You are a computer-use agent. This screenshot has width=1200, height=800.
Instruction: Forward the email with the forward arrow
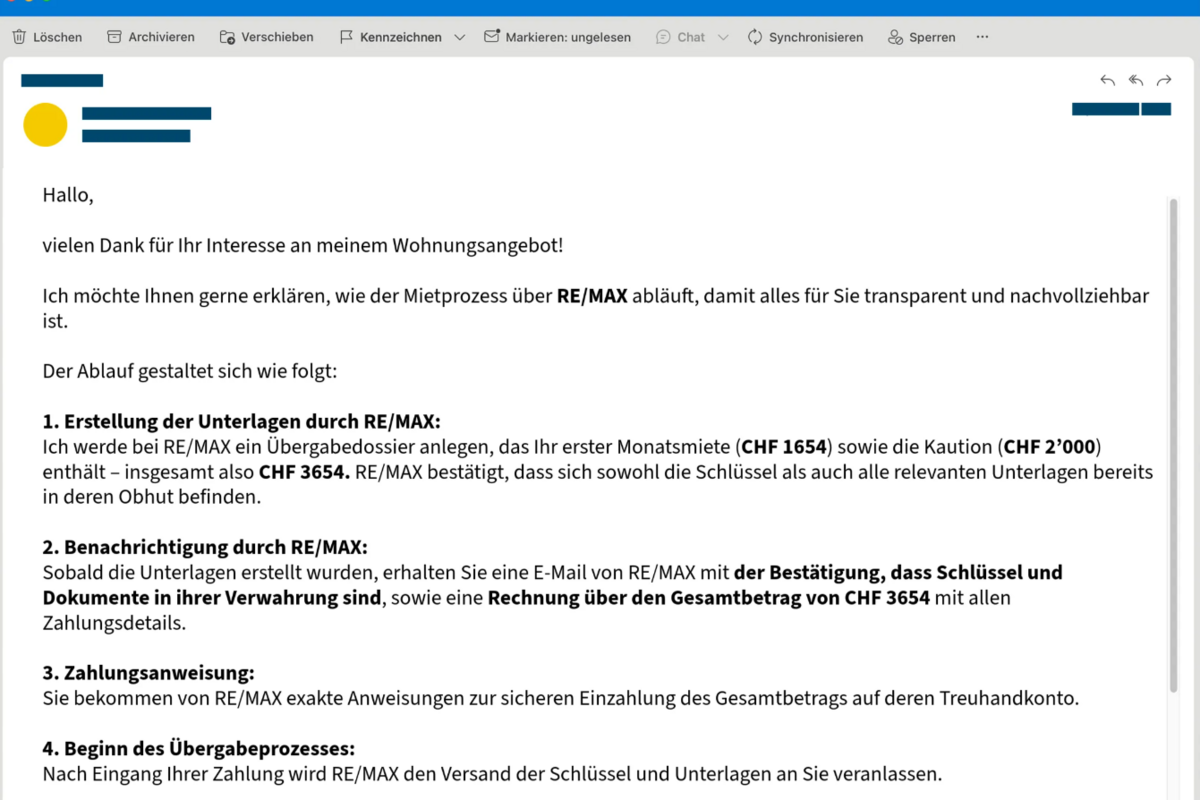(1163, 80)
